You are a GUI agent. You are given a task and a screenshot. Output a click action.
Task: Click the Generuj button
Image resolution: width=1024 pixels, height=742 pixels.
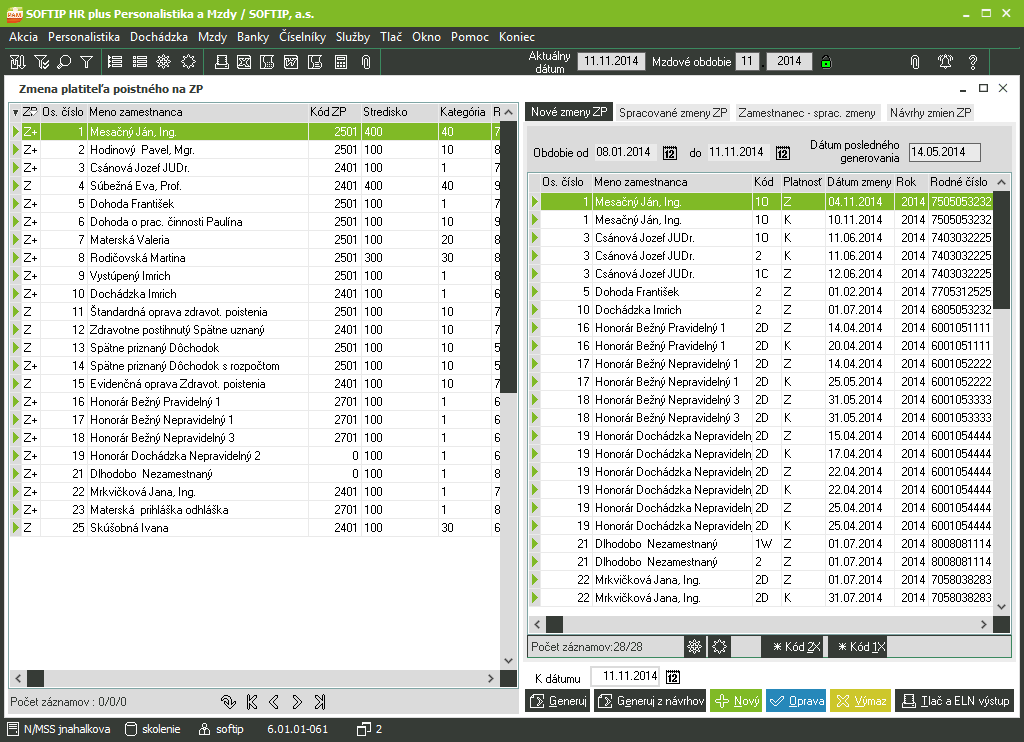pos(557,701)
